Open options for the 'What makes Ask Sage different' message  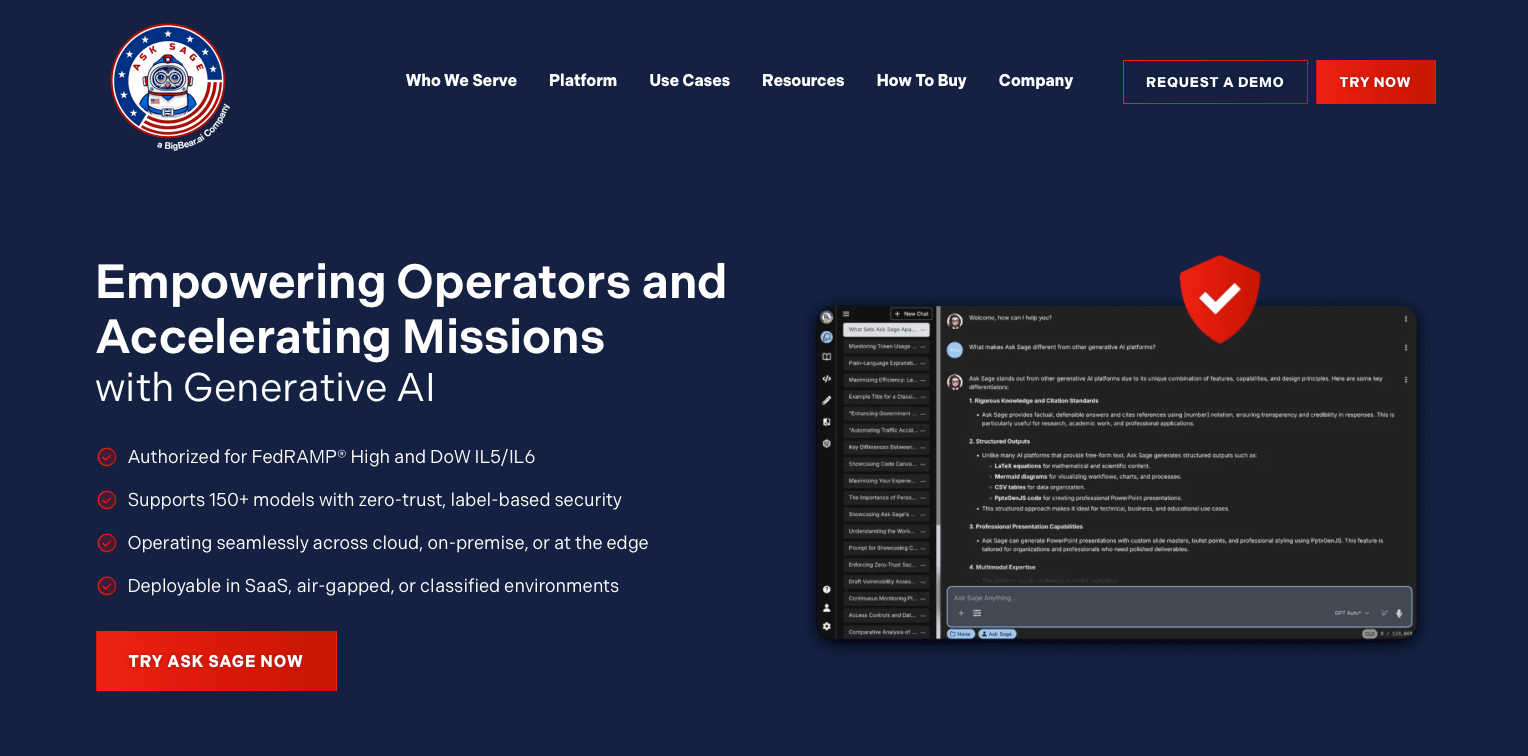tap(1406, 348)
